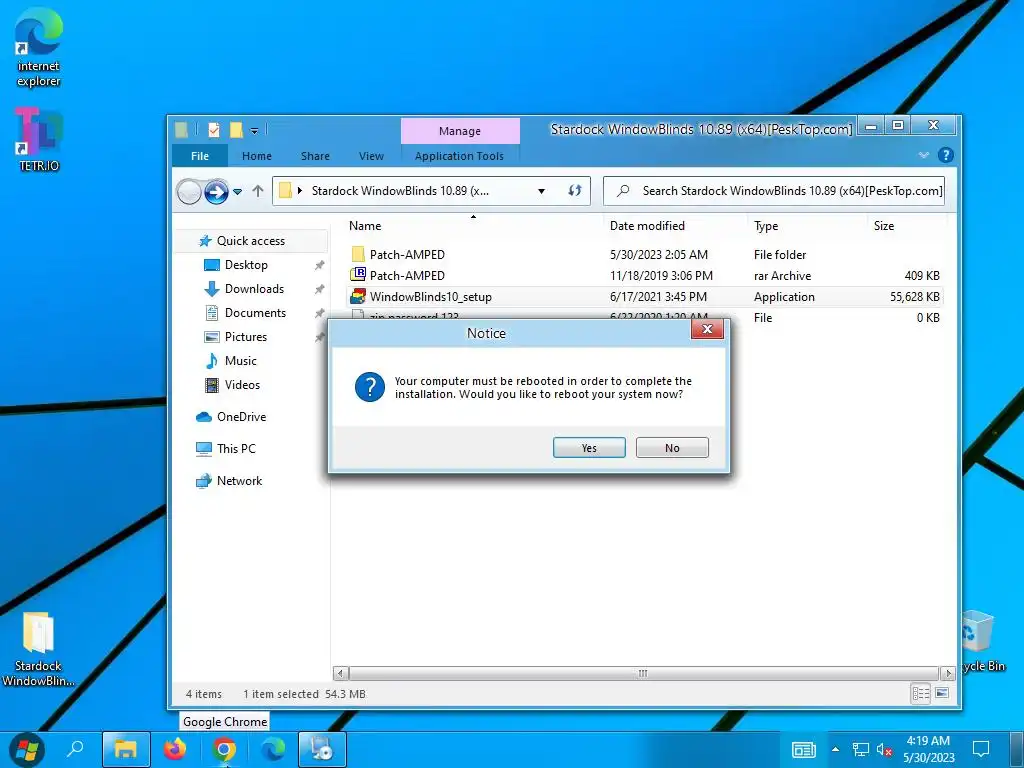The image size is (1024, 768).
Task: Click the Patch-AMPED rar archive icon
Action: (358, 275)
